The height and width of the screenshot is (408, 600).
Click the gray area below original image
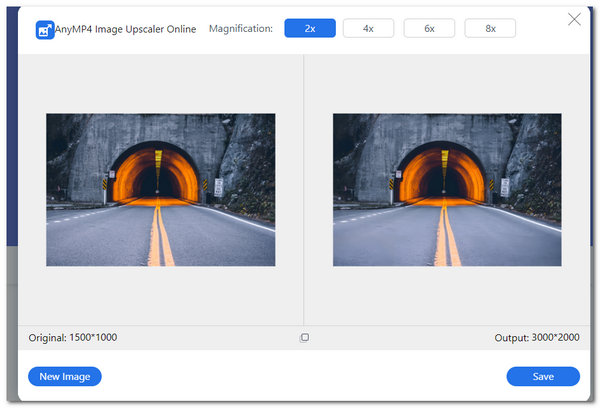pos(160,295)
